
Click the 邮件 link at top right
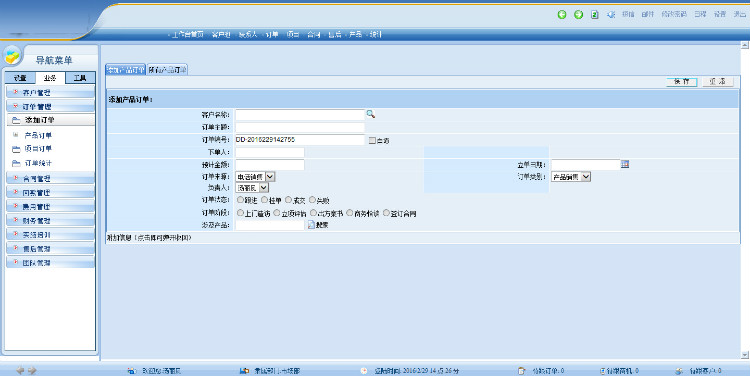click(x=648, y=14)
